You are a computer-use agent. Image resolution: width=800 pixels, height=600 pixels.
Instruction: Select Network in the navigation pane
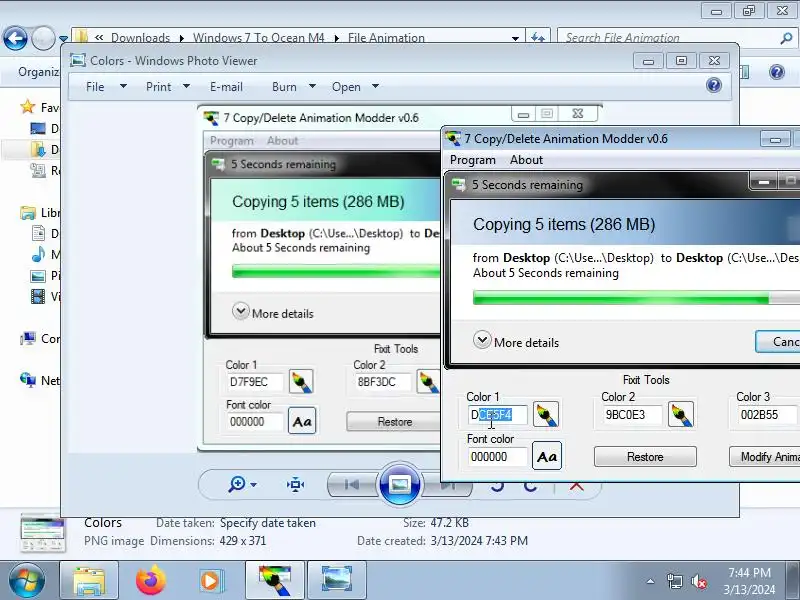pyautogui.click(x=40, y=380)
